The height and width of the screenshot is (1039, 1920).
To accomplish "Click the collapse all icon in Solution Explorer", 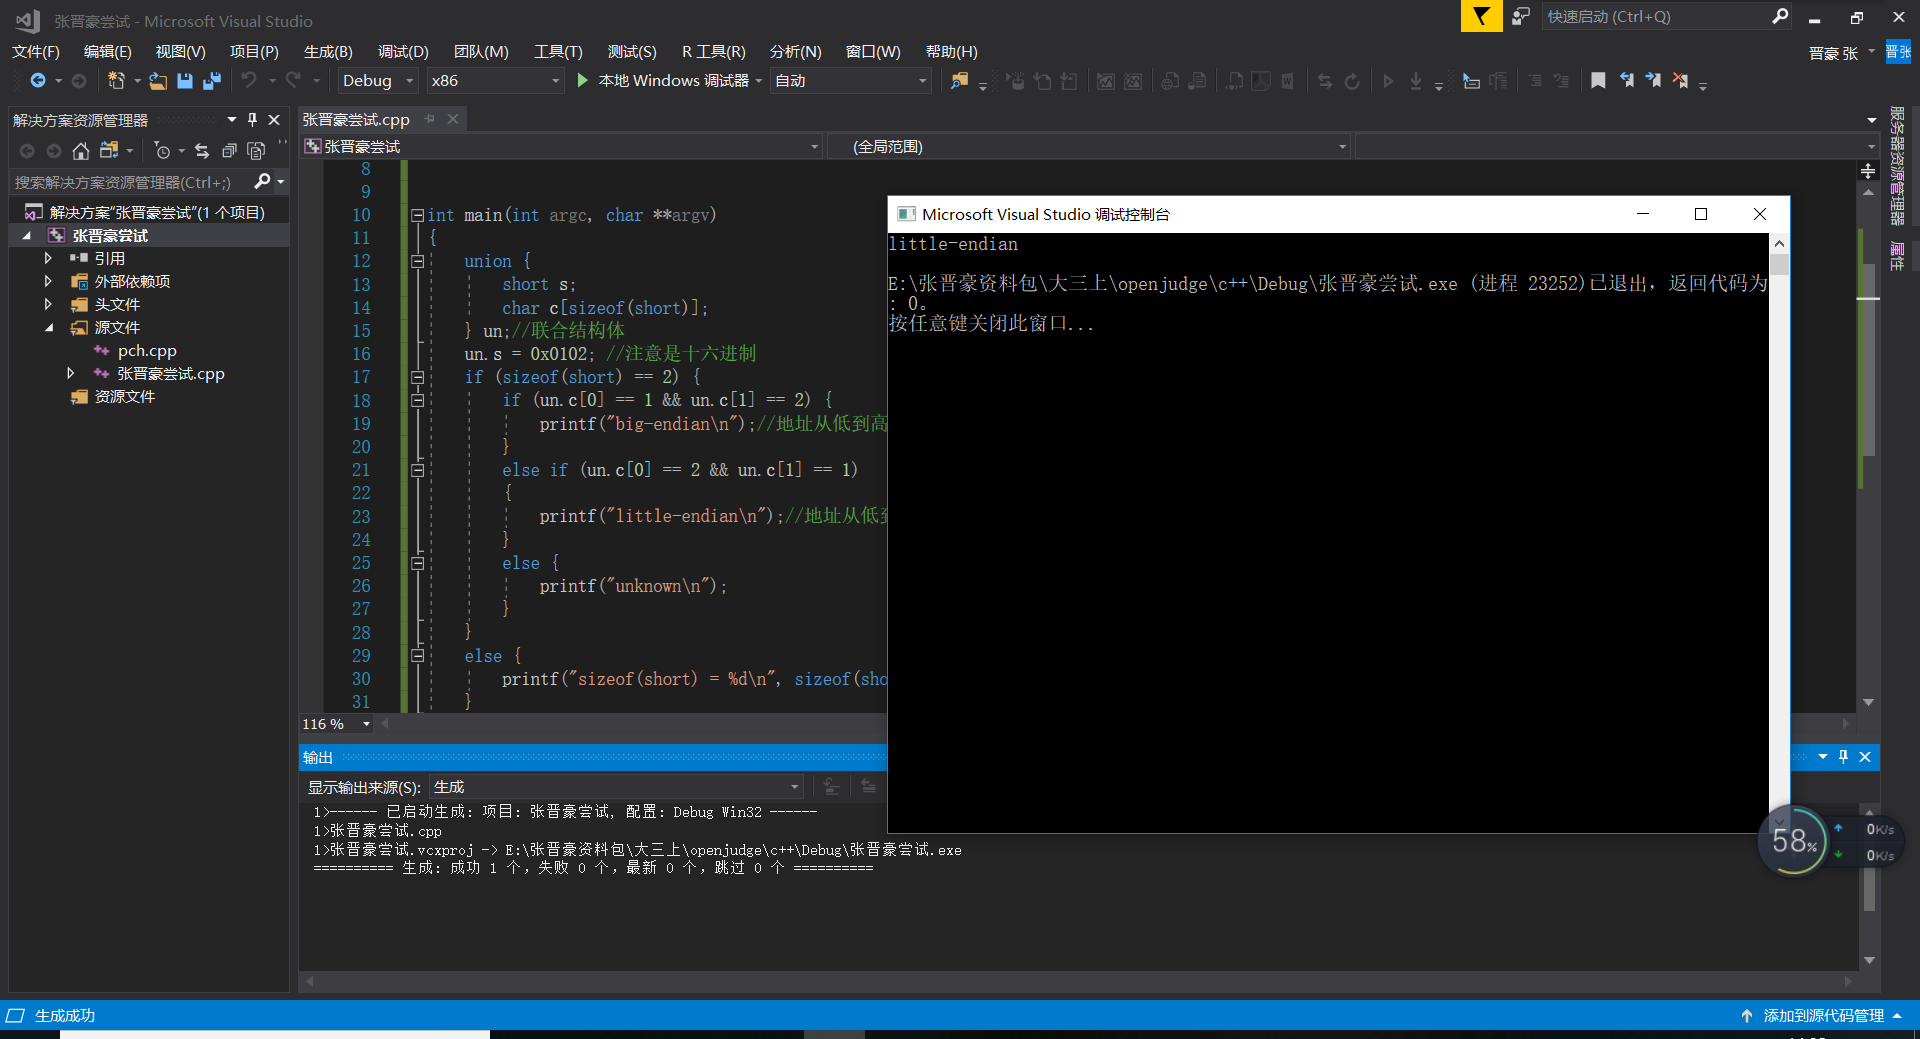I will (229, 151).
